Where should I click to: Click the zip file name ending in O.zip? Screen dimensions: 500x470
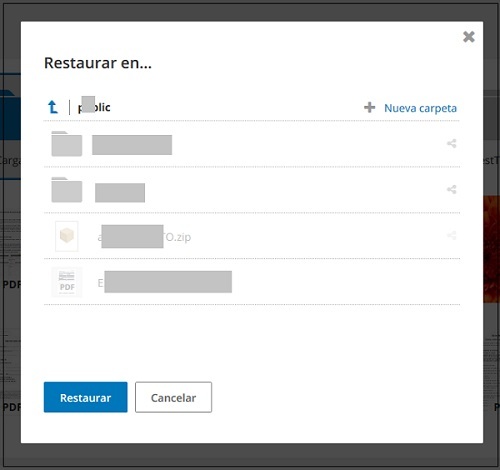click(144, 237)
